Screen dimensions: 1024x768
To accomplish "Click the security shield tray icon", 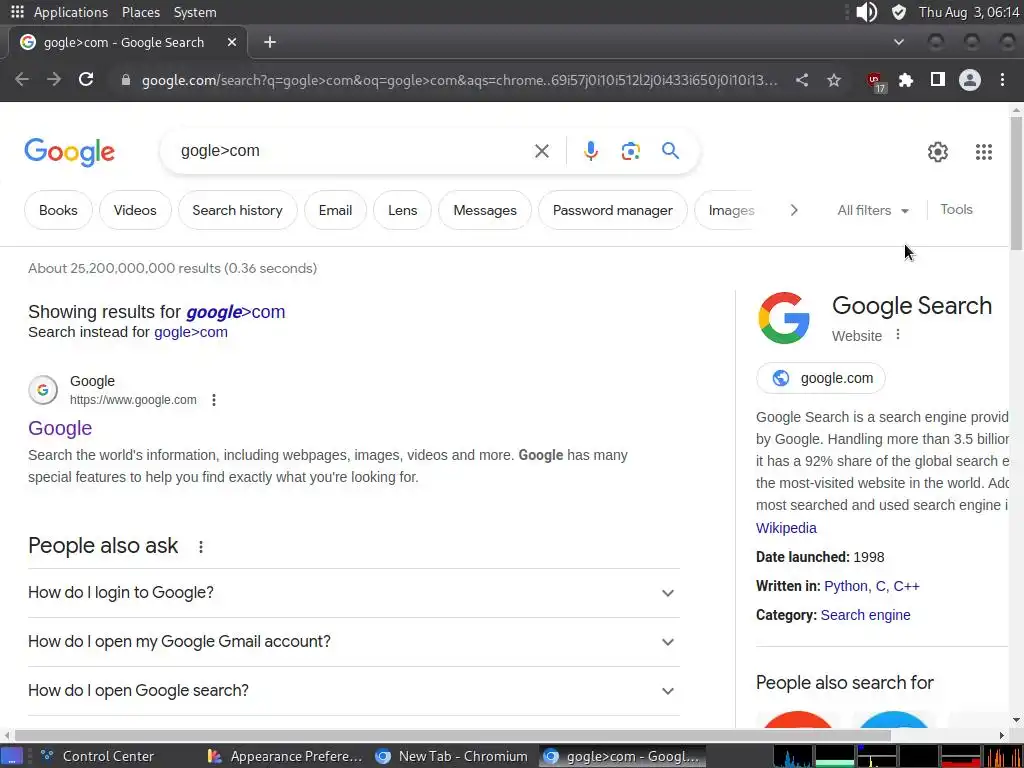I will (x=899, y=12).
